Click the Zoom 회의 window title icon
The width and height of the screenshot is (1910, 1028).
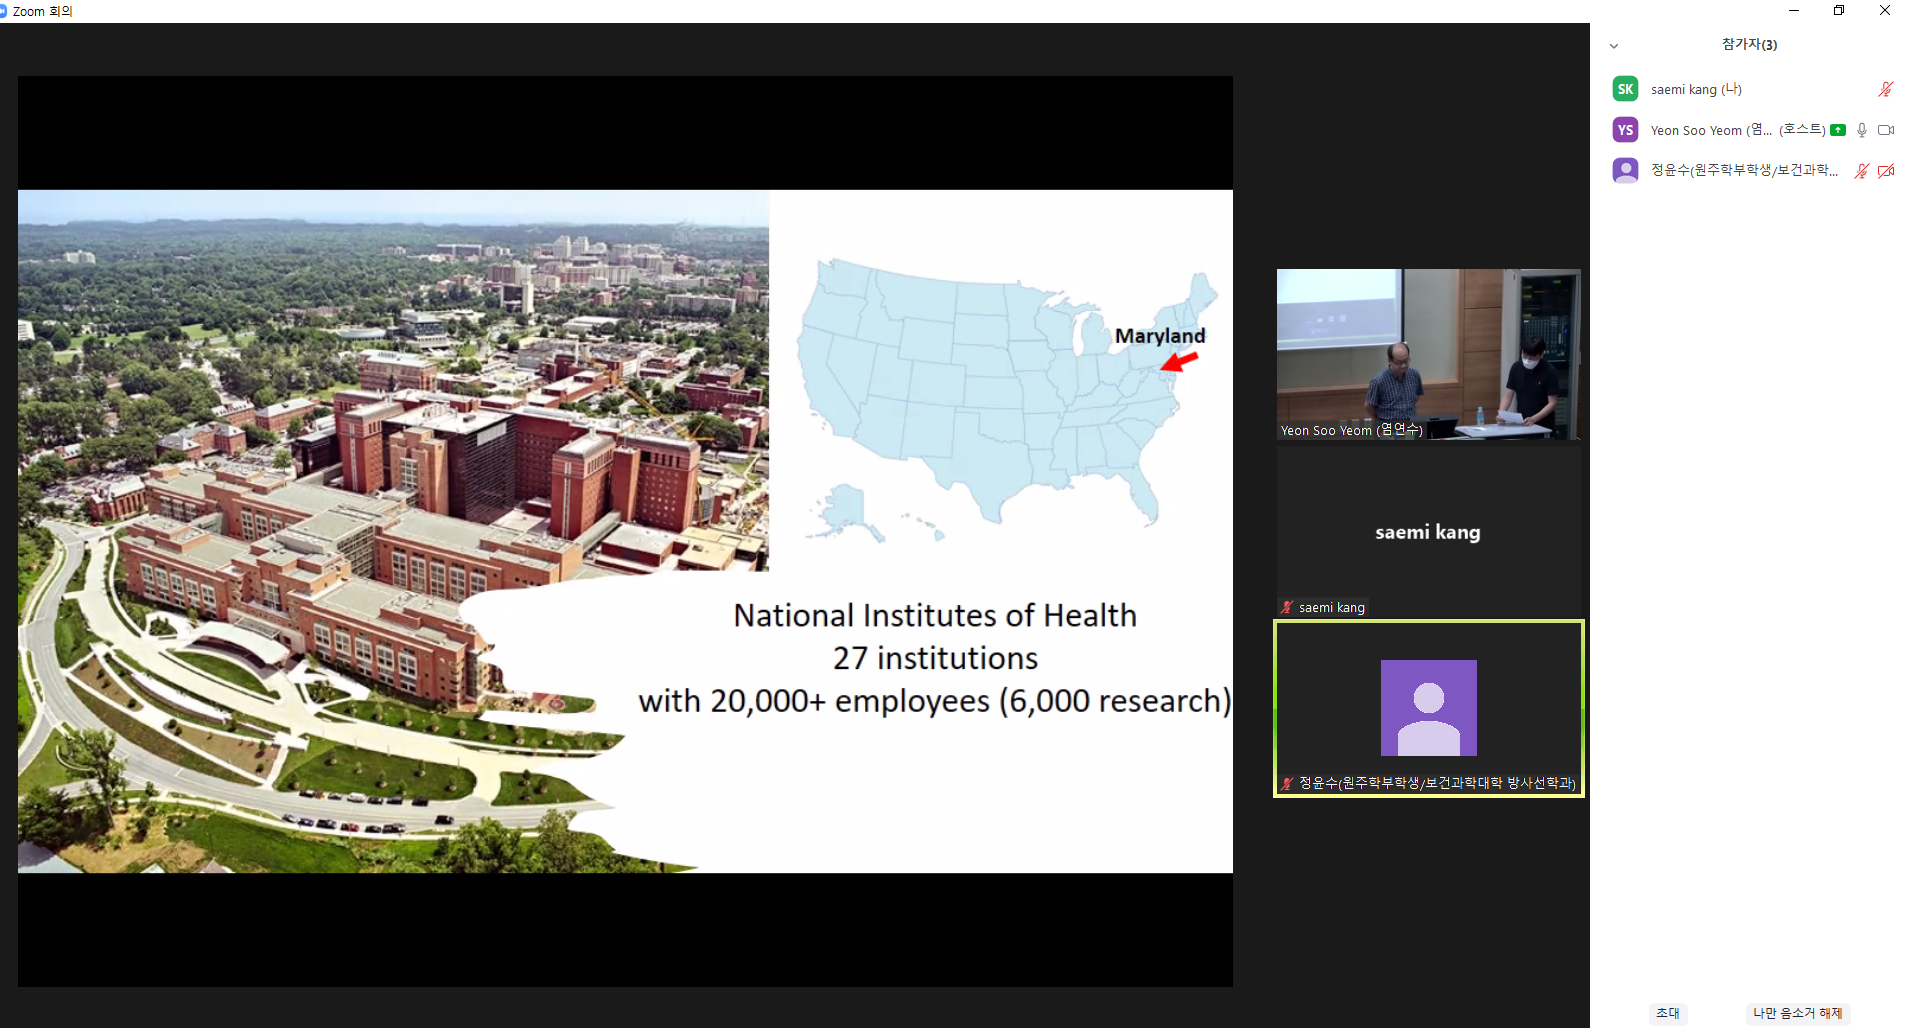pos(4,11)
